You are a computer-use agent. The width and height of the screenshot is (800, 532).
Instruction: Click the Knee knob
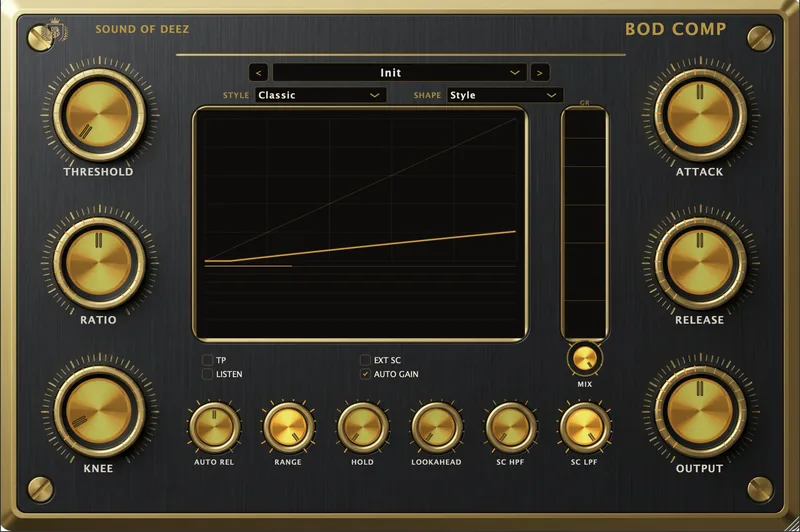pos(99,411)
